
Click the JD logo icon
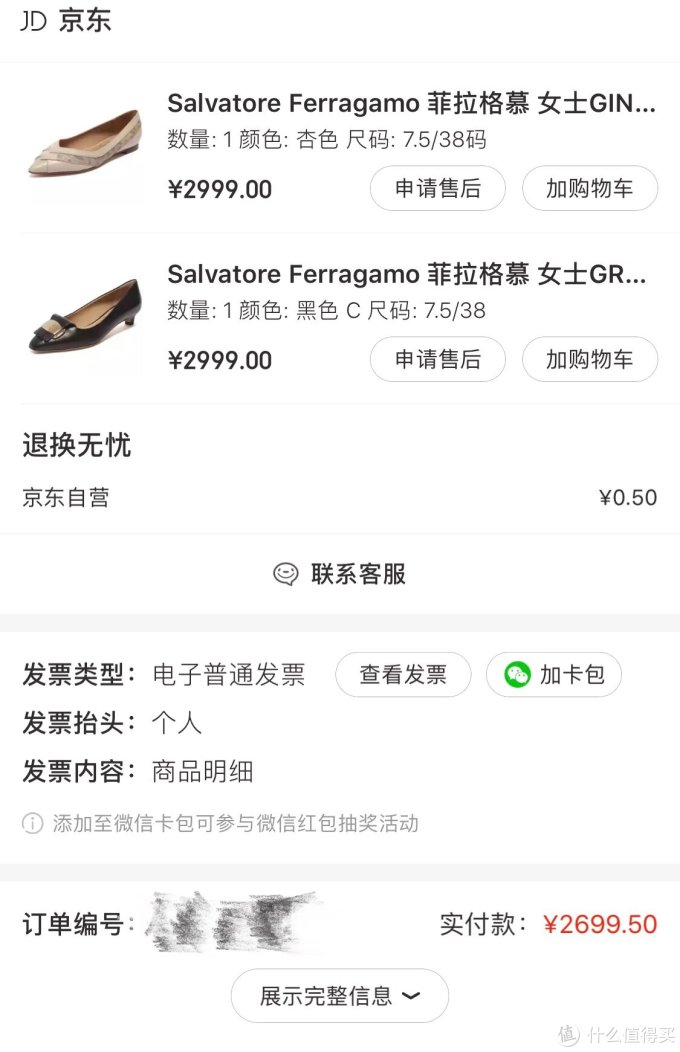tap(34, 21)
